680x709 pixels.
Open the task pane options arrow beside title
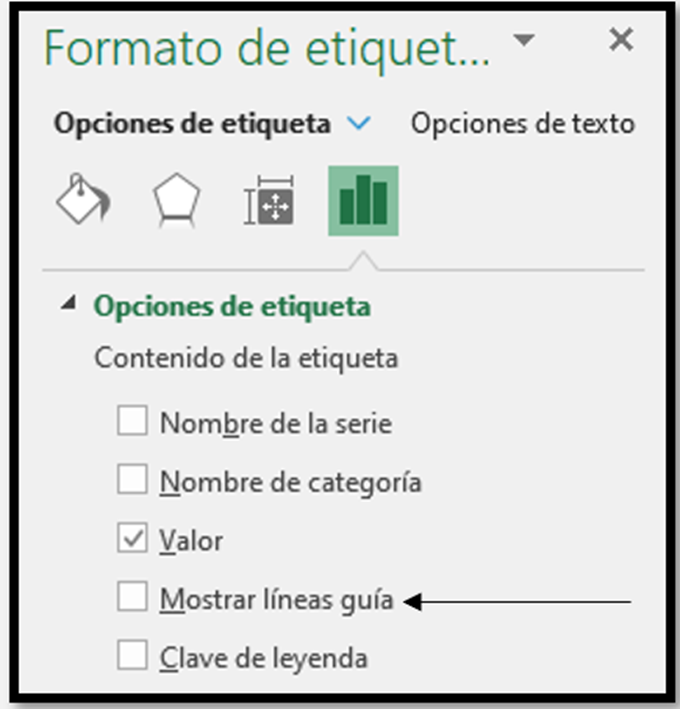click(524, 40)
